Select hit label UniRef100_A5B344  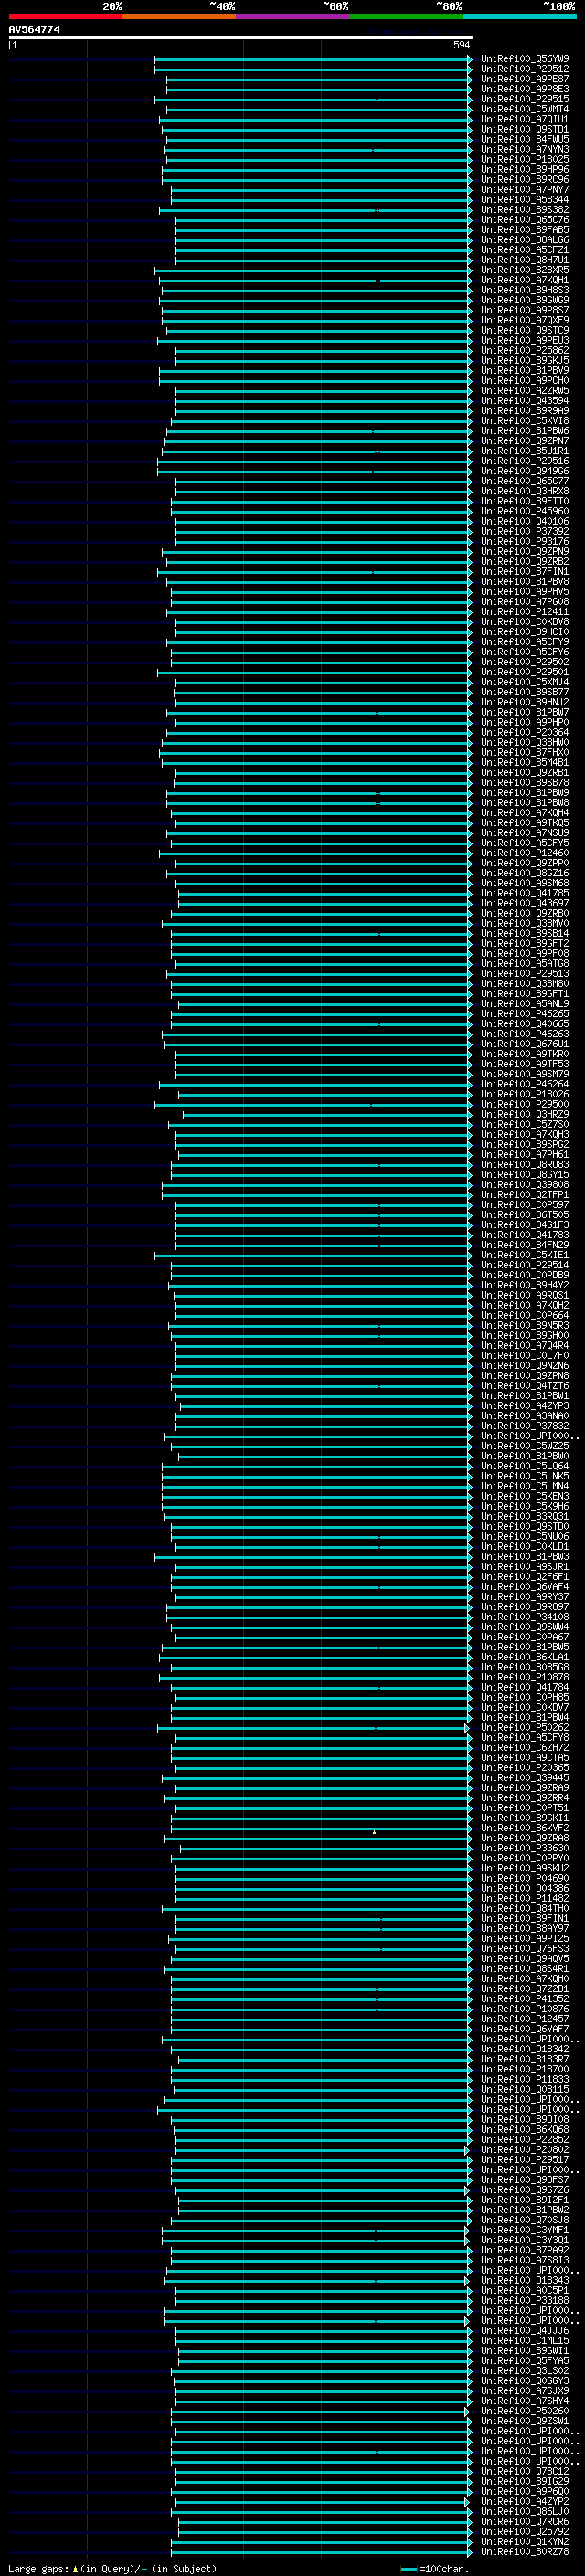[x=525, y=200]
